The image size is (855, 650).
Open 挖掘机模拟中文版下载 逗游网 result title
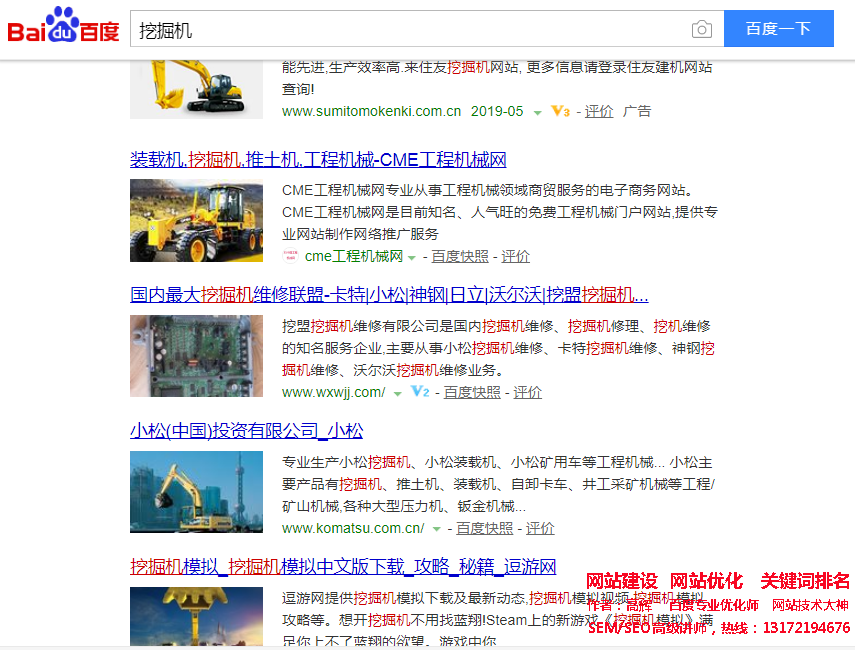[x=343, y=567]
